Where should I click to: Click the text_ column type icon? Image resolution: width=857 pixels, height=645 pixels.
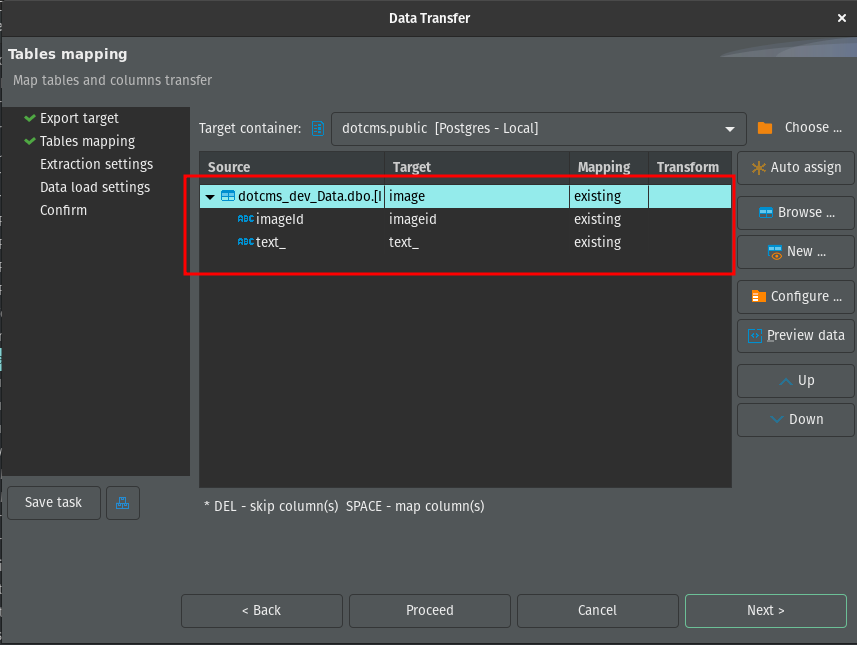coord(245,242)
